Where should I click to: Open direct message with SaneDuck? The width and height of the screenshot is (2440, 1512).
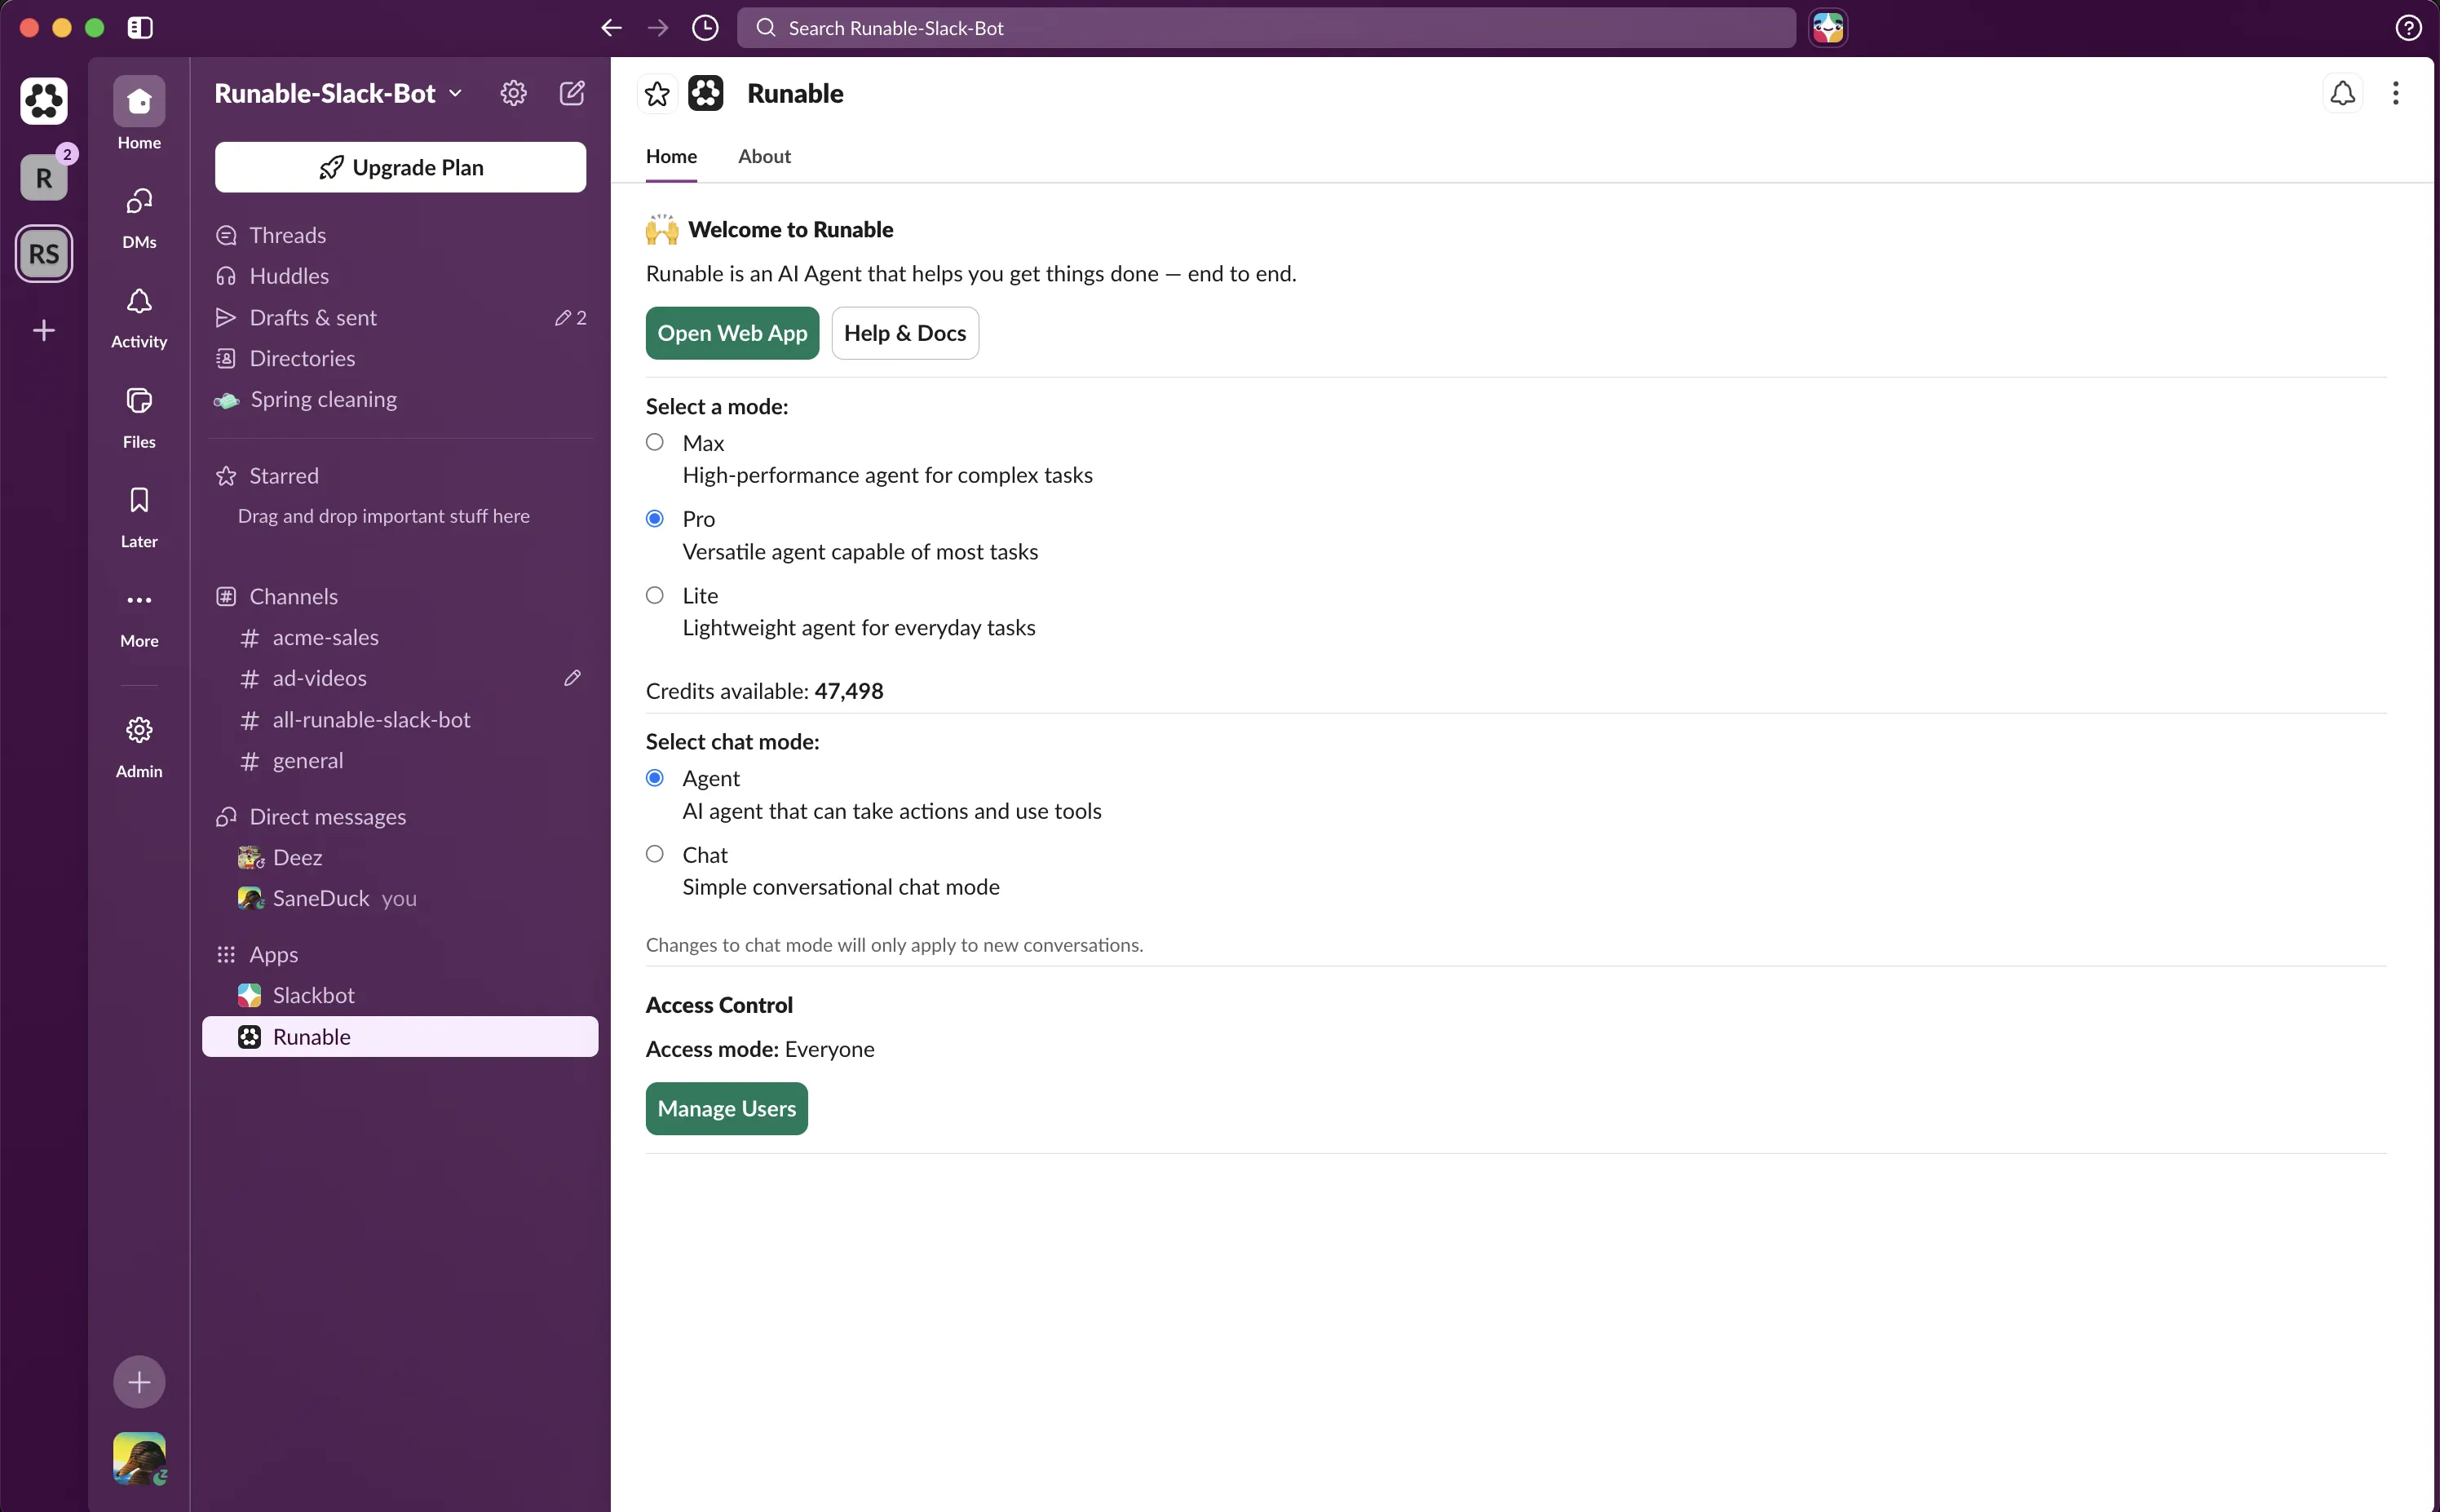click(400, 899)
